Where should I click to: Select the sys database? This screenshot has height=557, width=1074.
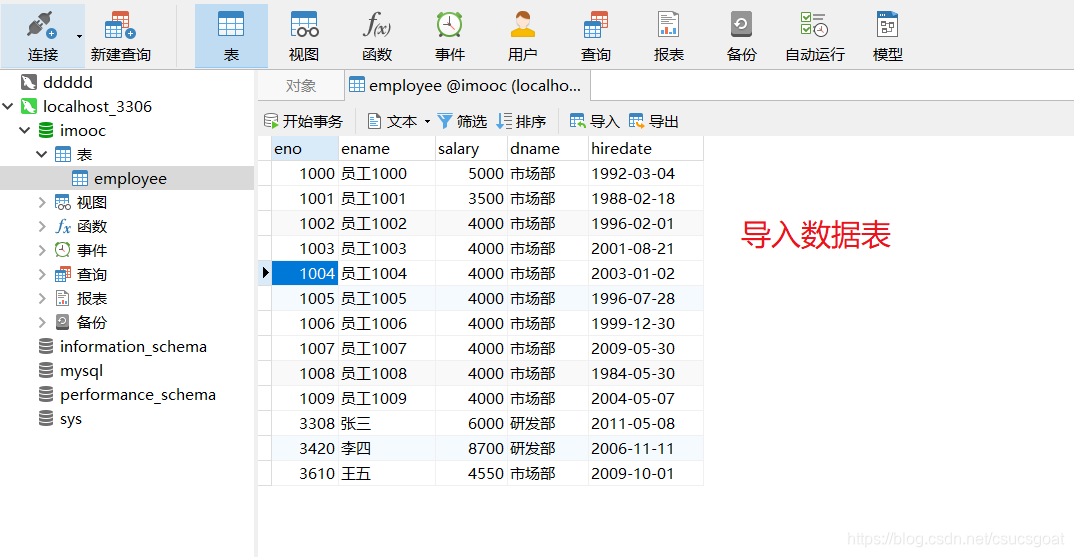(x=71, y=419)
